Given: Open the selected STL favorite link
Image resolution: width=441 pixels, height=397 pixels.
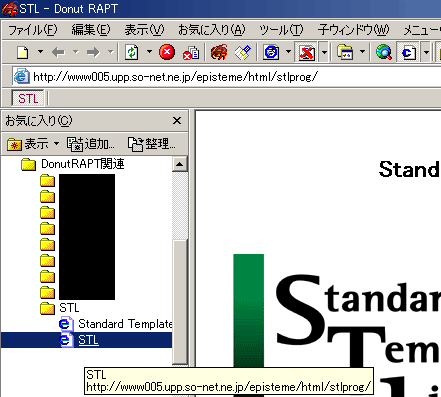Looking at the screenshot, I should (88, 340).
